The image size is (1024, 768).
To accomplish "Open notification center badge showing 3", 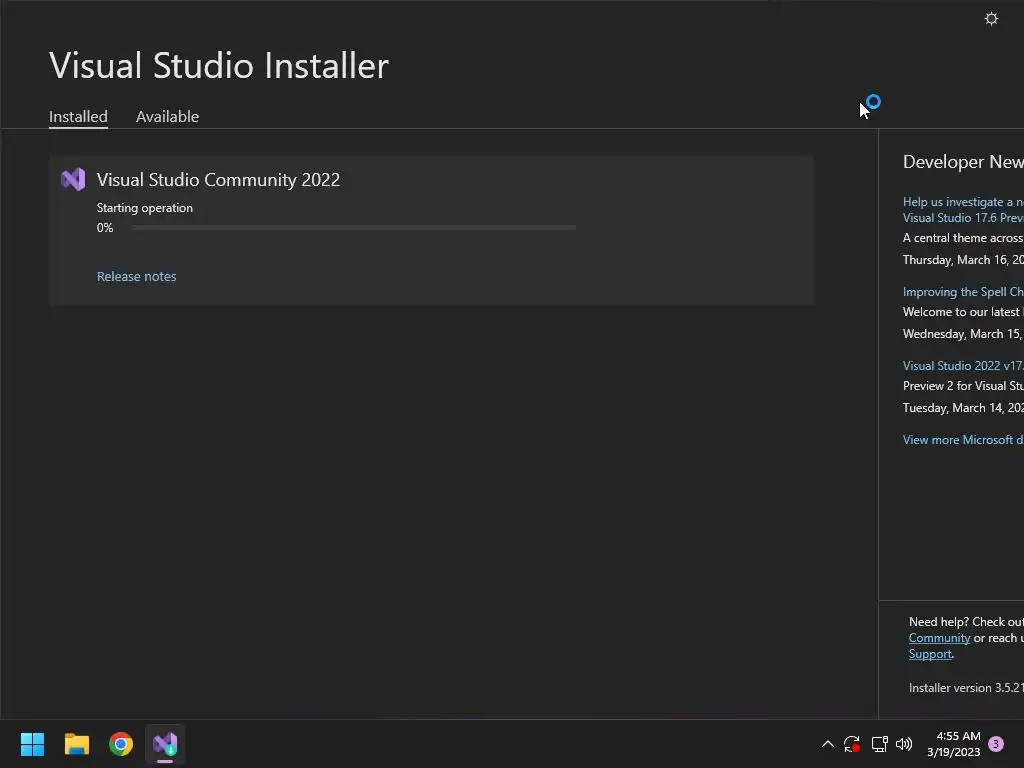I will (x=996, y=744).
